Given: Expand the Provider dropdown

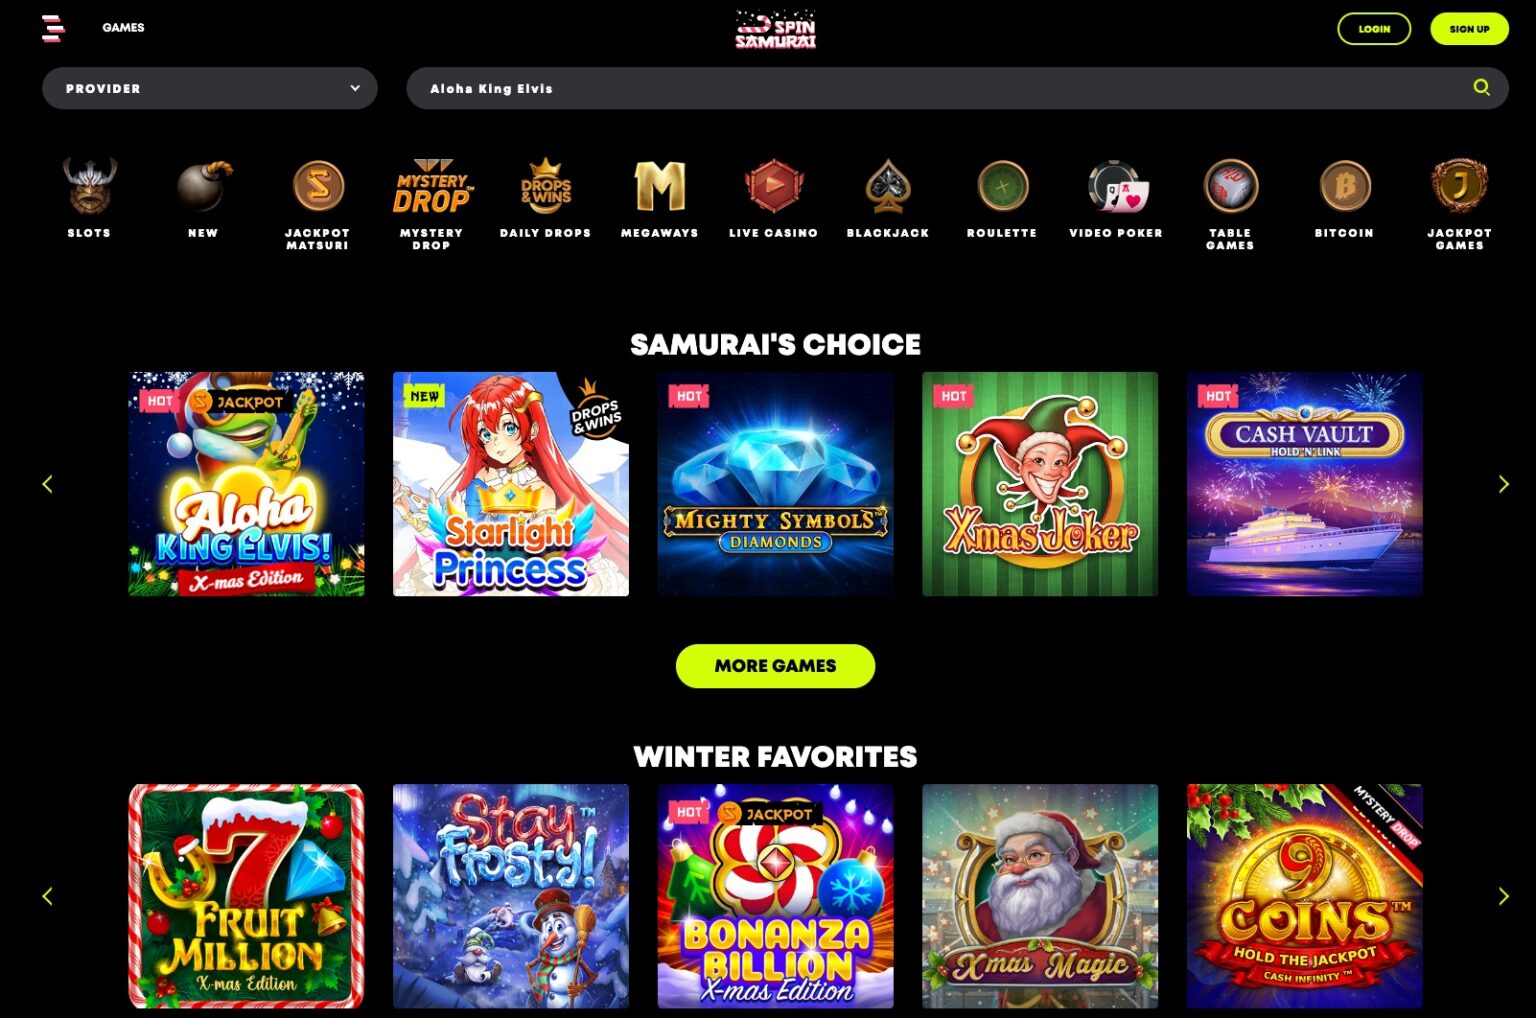Looking at the screenshot, I should (210, 88).
